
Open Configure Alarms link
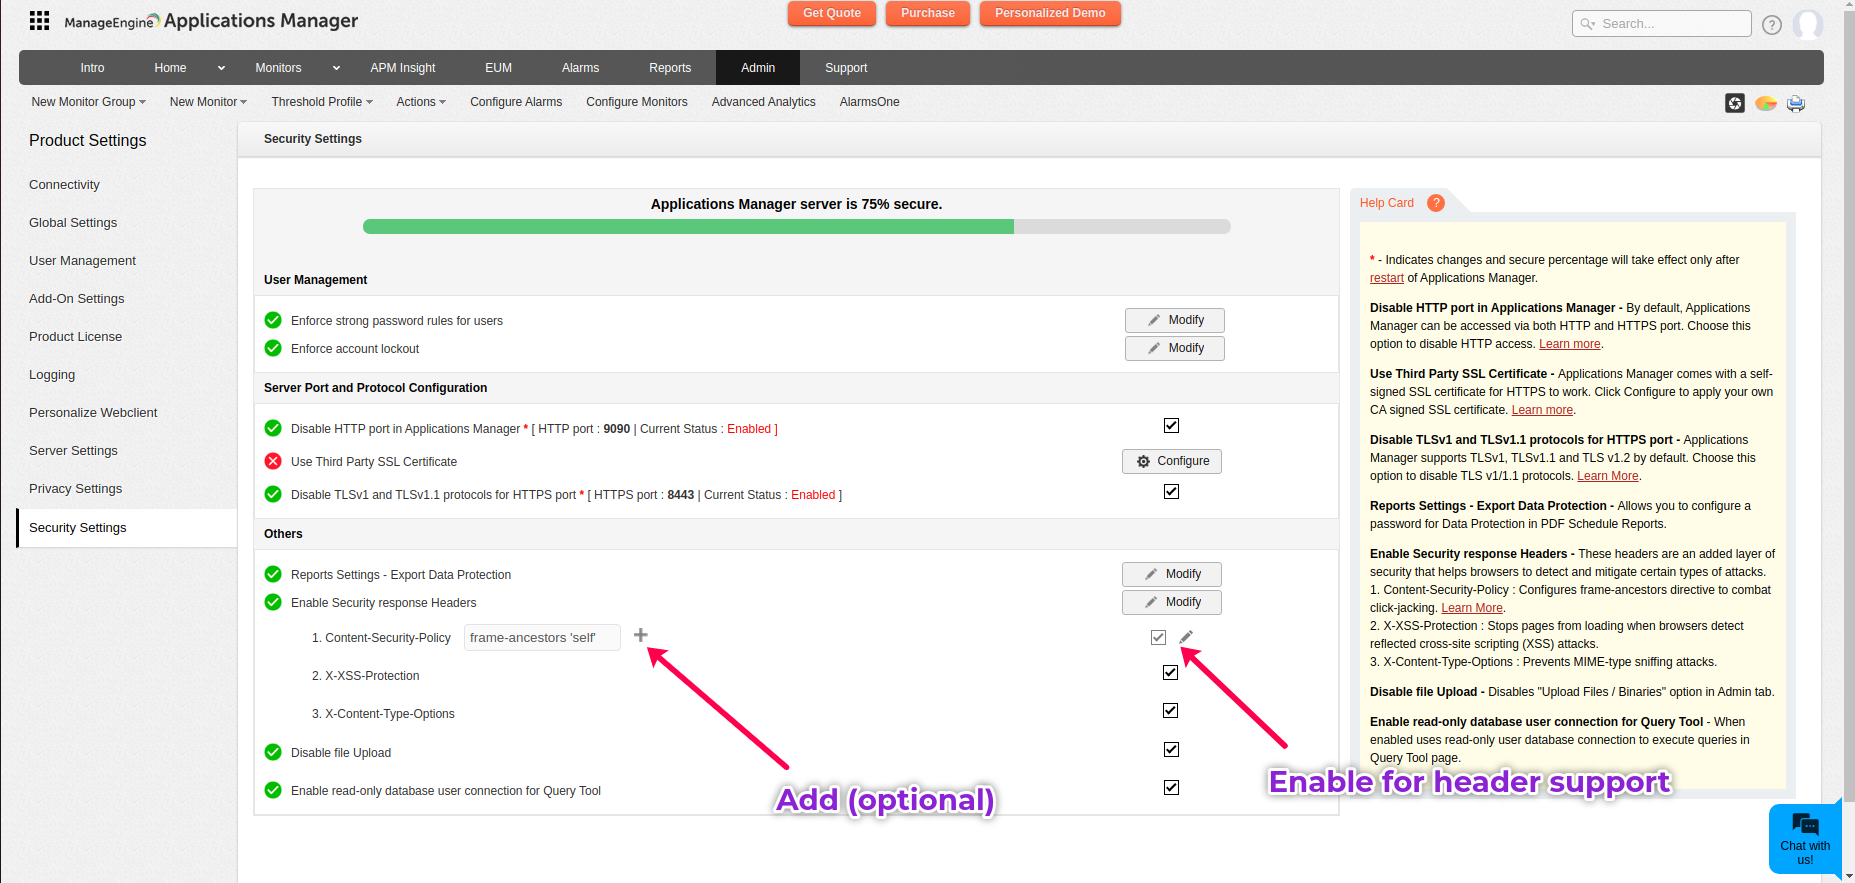(x=516, y=102)
